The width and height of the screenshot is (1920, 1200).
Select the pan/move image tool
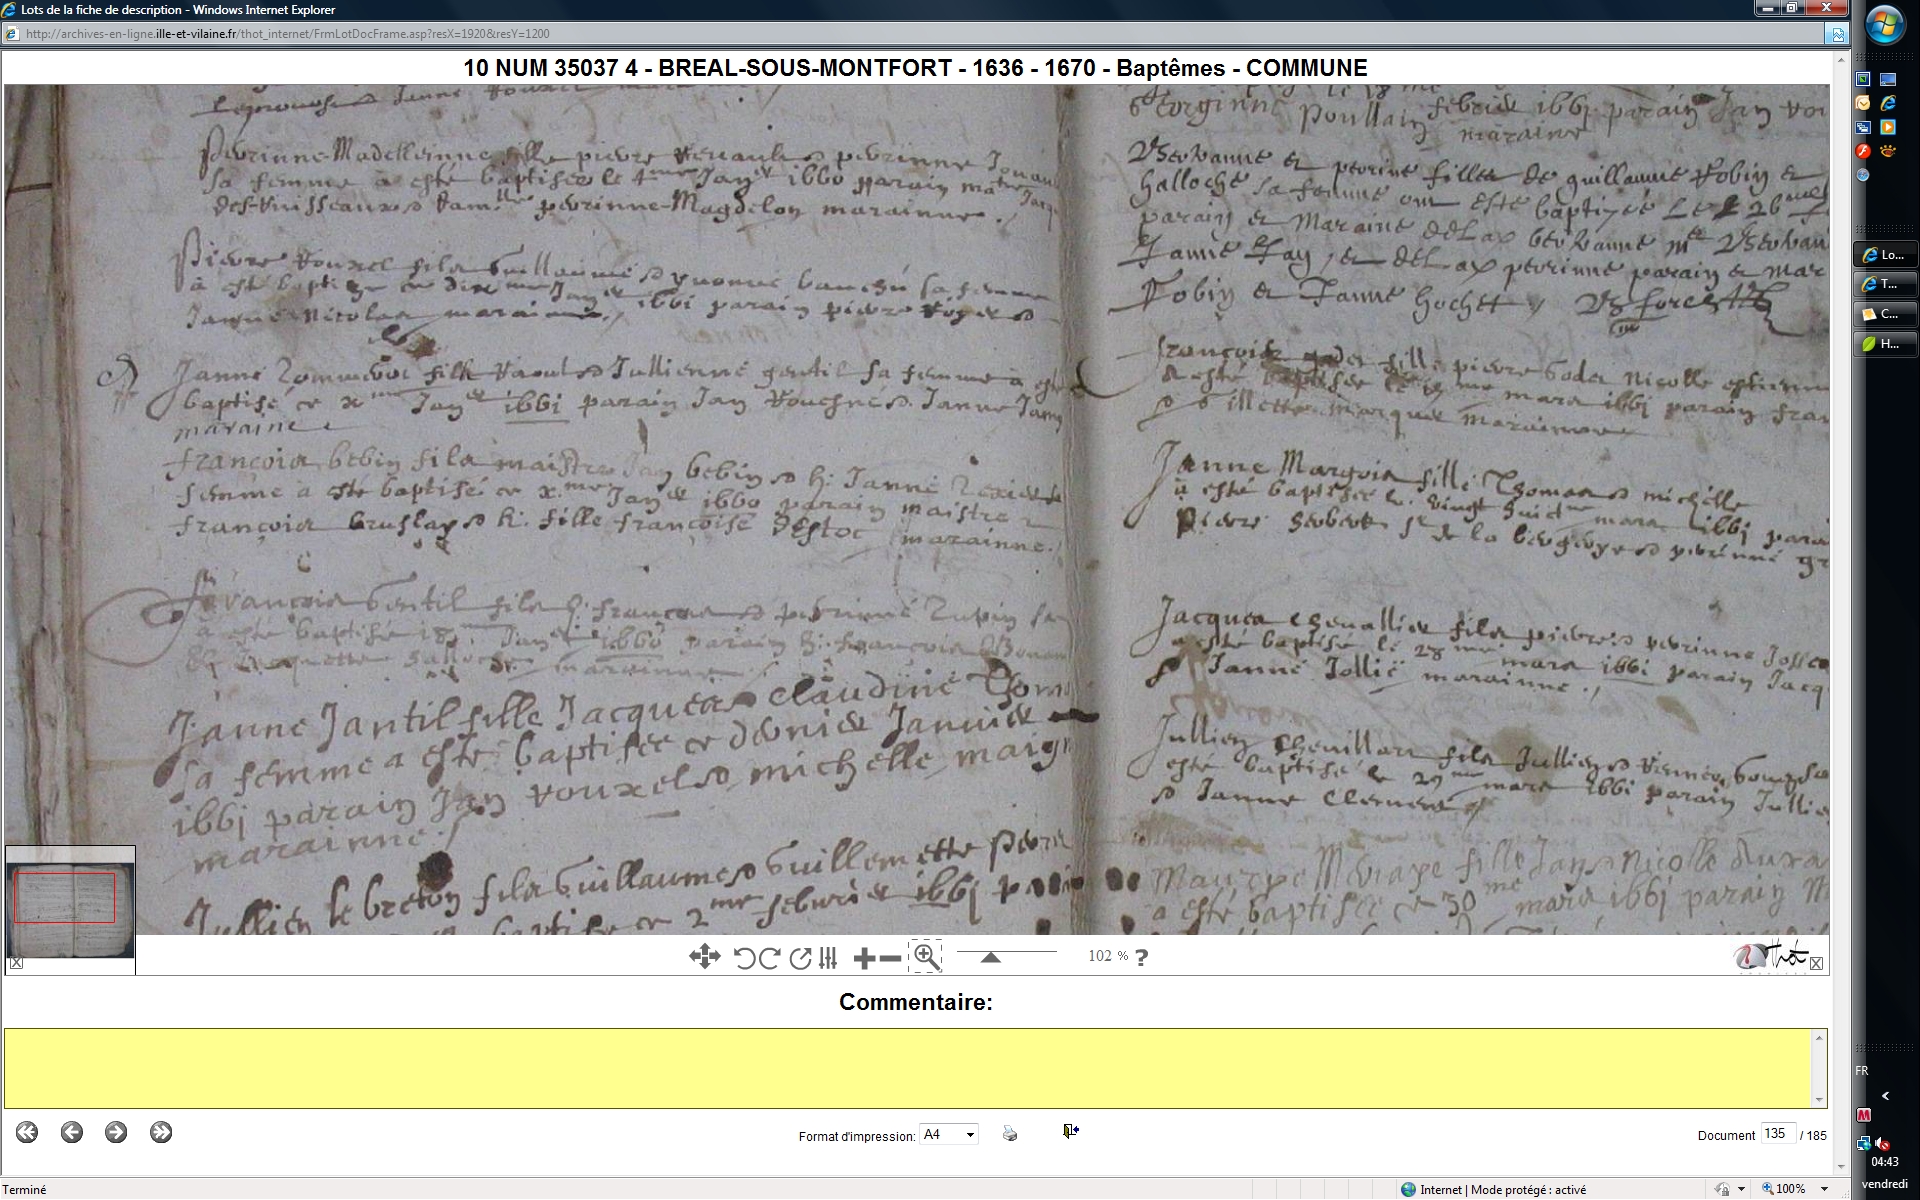tap(704, 957)
